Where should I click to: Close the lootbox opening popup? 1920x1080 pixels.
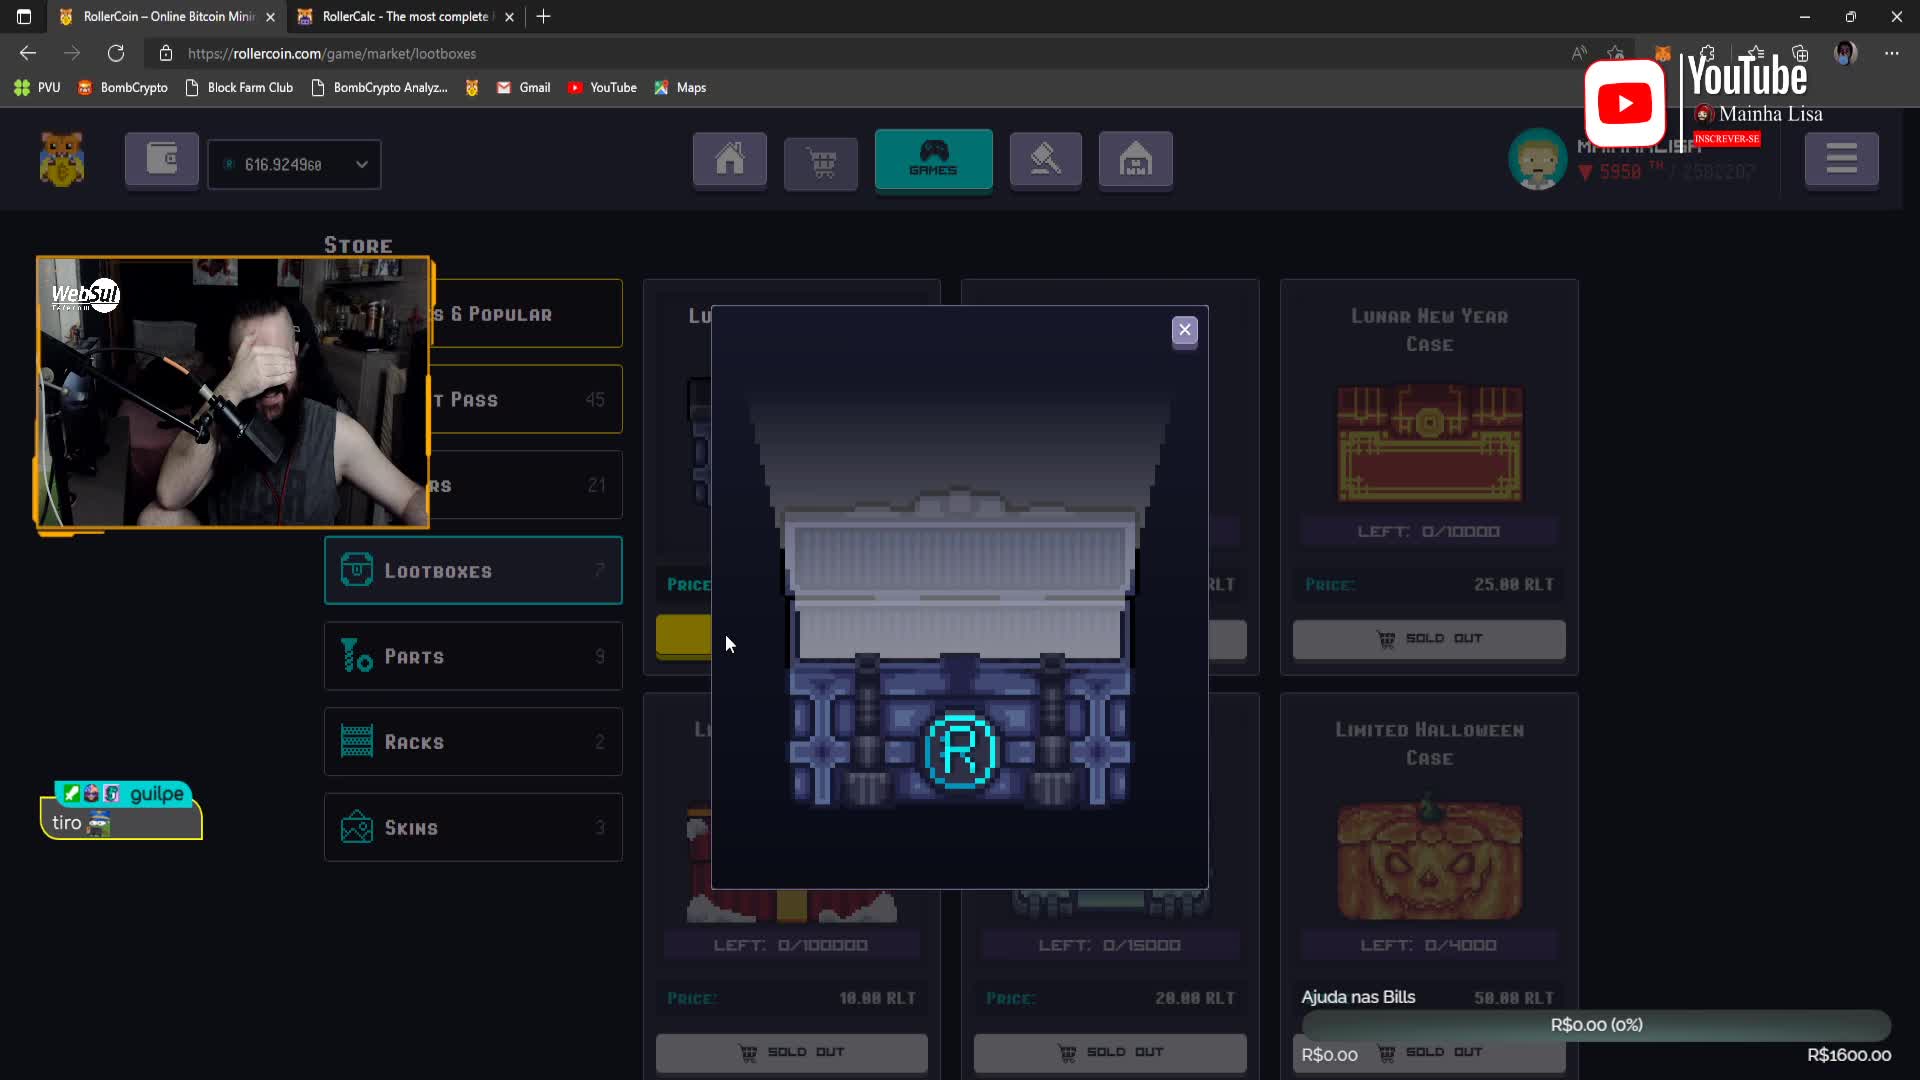point(1184,330)
